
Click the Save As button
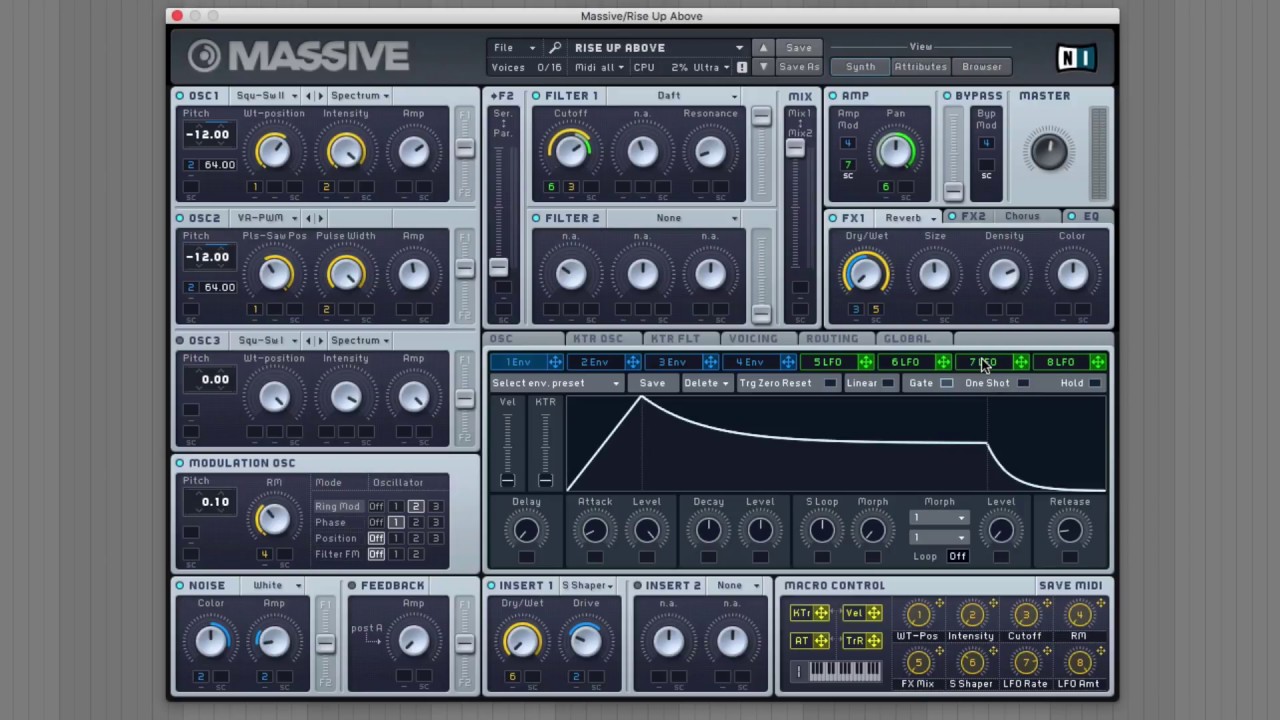click(799, 67)
